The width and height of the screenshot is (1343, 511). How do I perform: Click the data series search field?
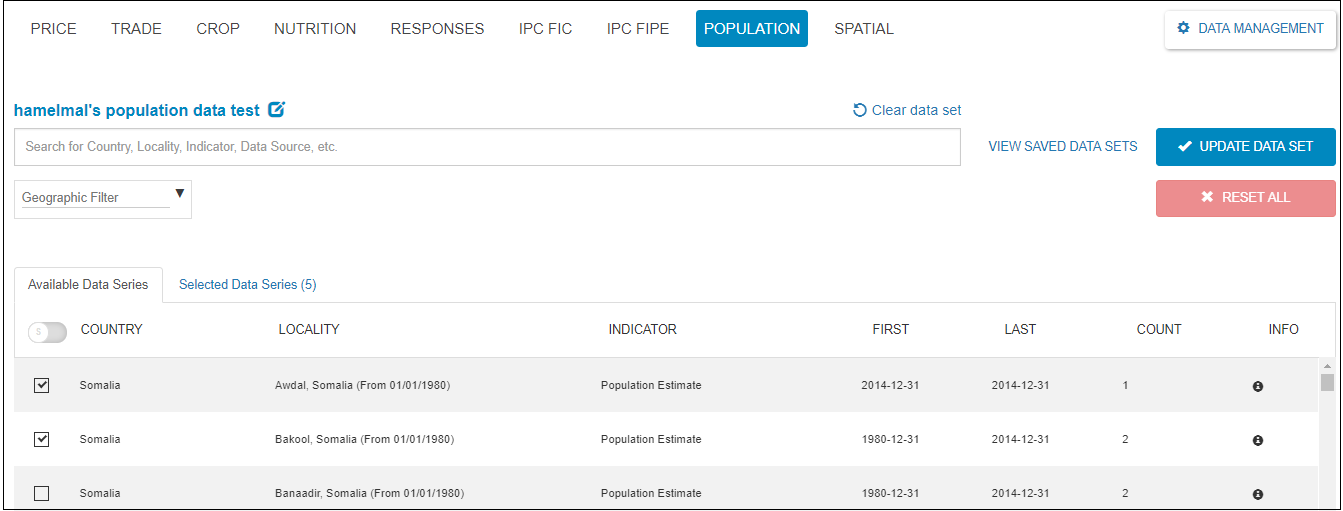pos(487,147)
